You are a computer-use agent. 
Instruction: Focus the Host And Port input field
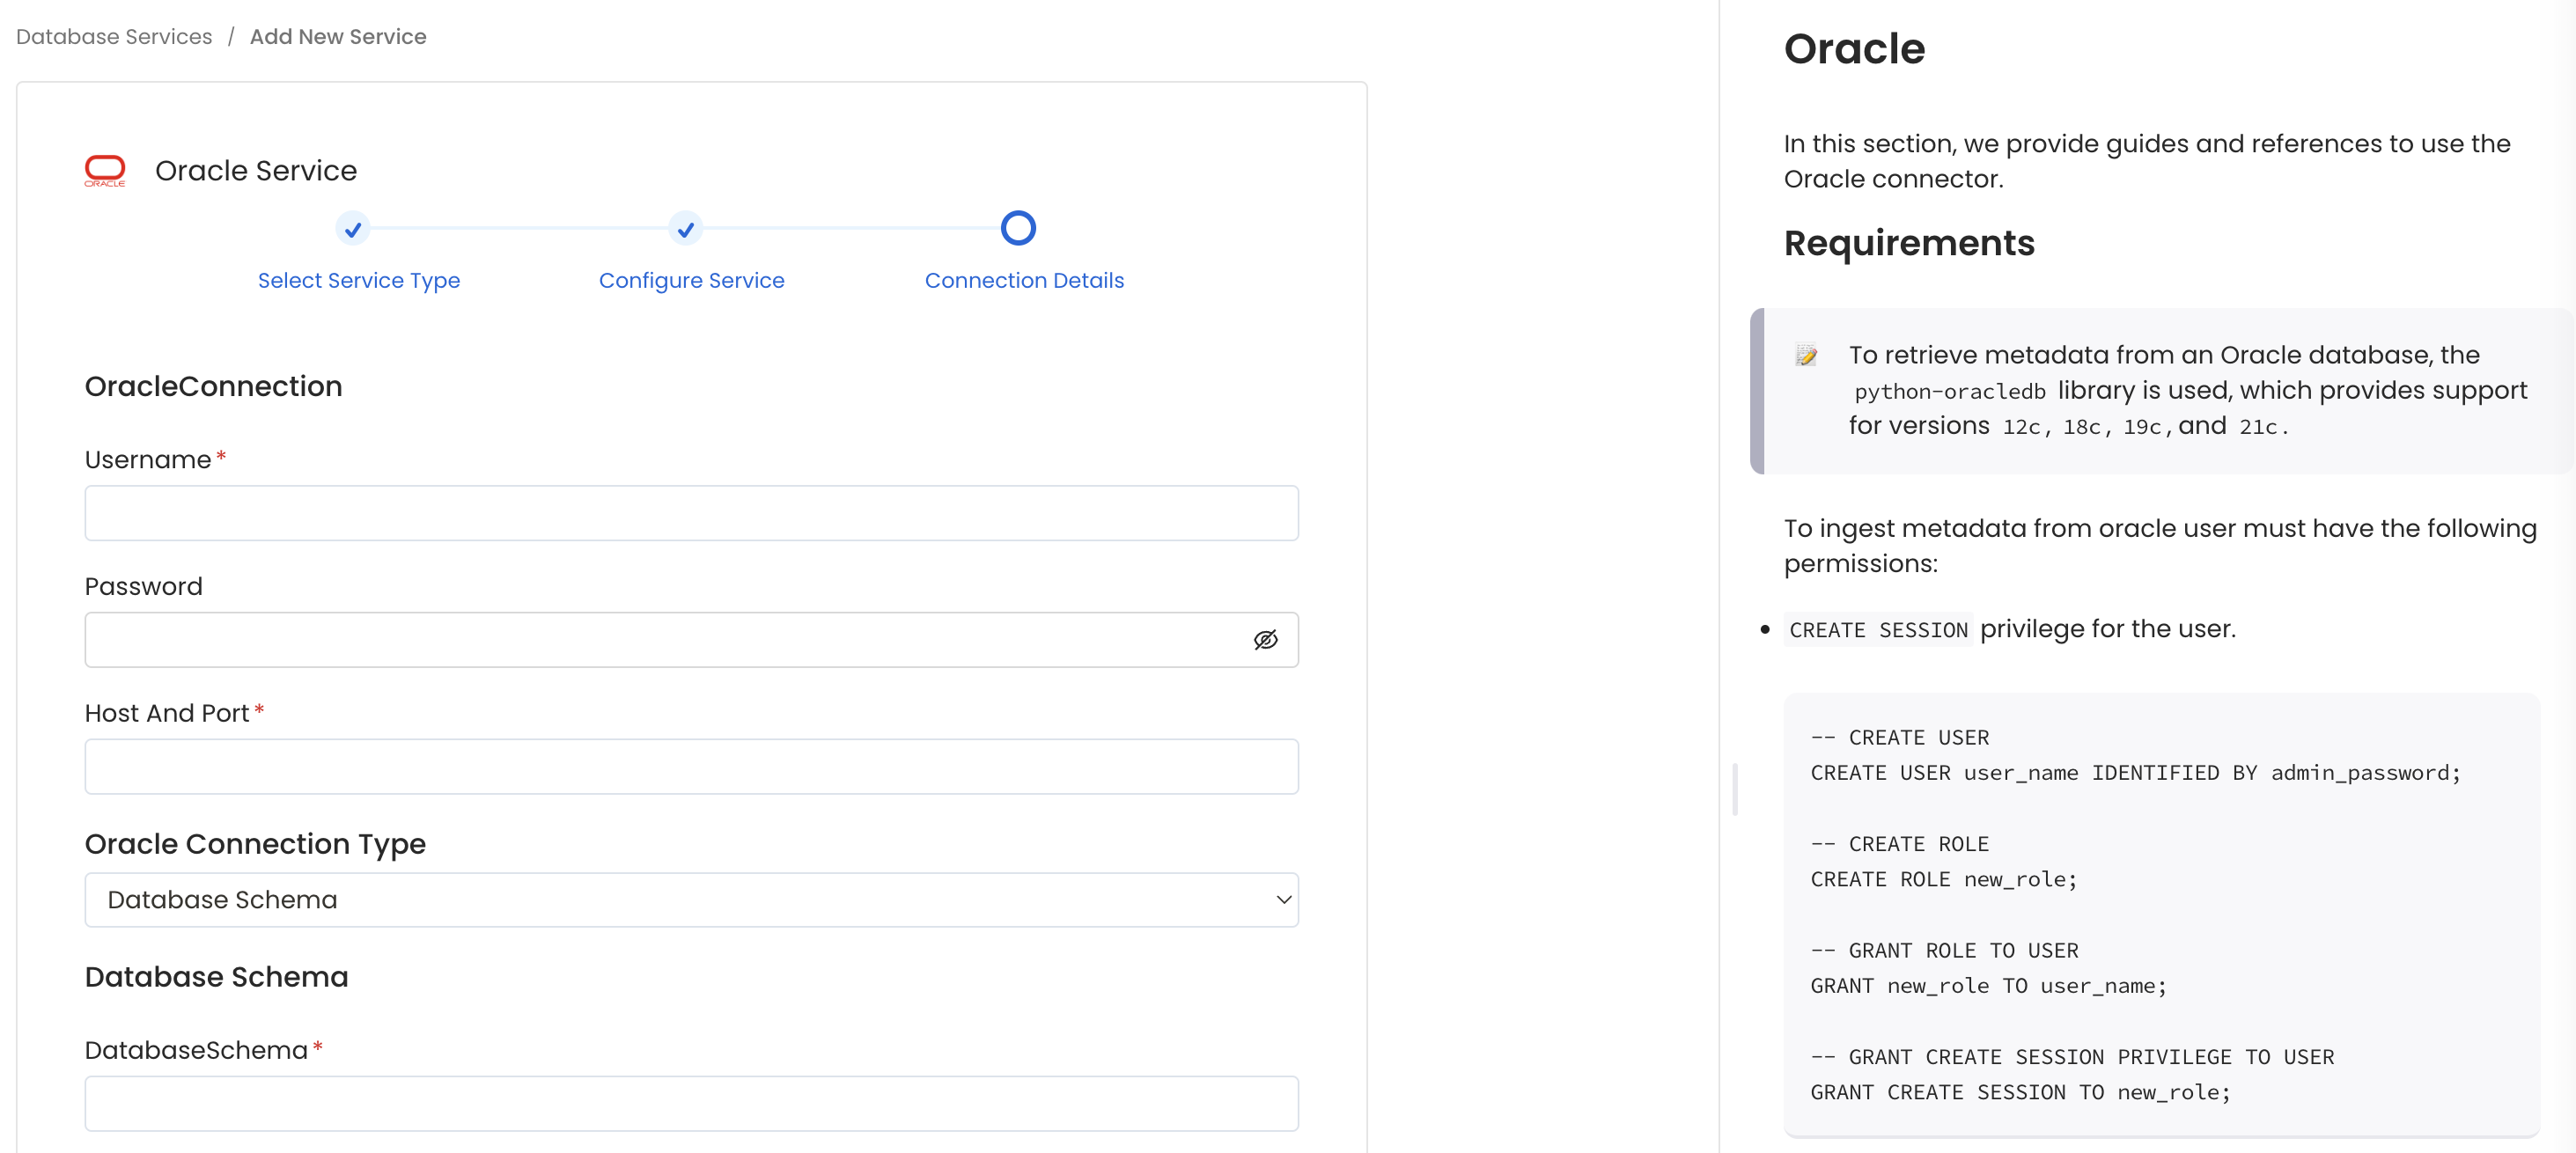click(x=692, y=766)
